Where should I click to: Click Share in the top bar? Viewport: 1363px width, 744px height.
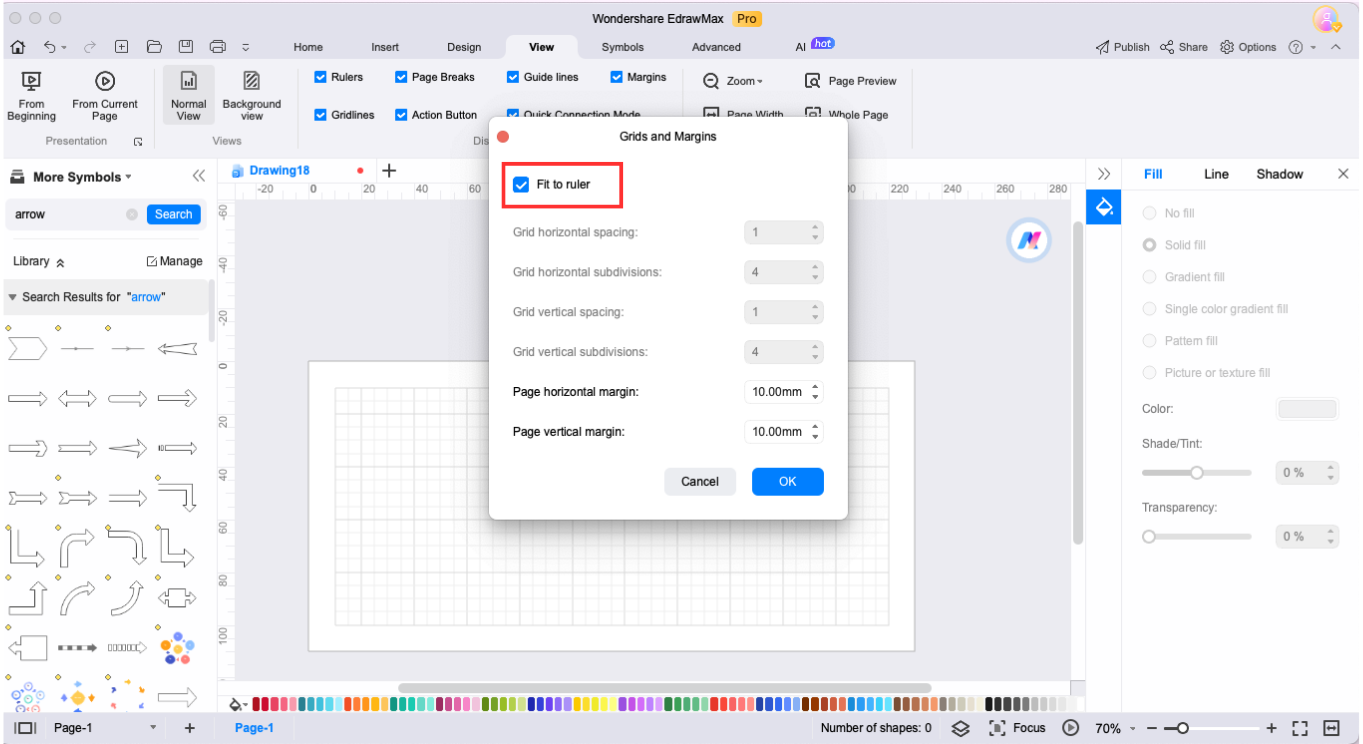pyautogui.click(x=1184, y=47)
